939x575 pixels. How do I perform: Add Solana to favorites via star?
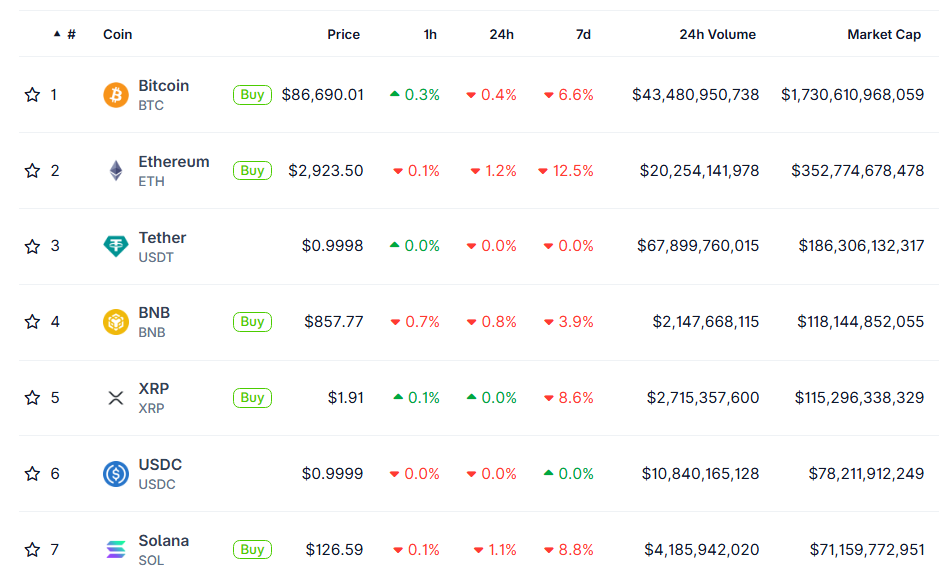click(32, 549)
